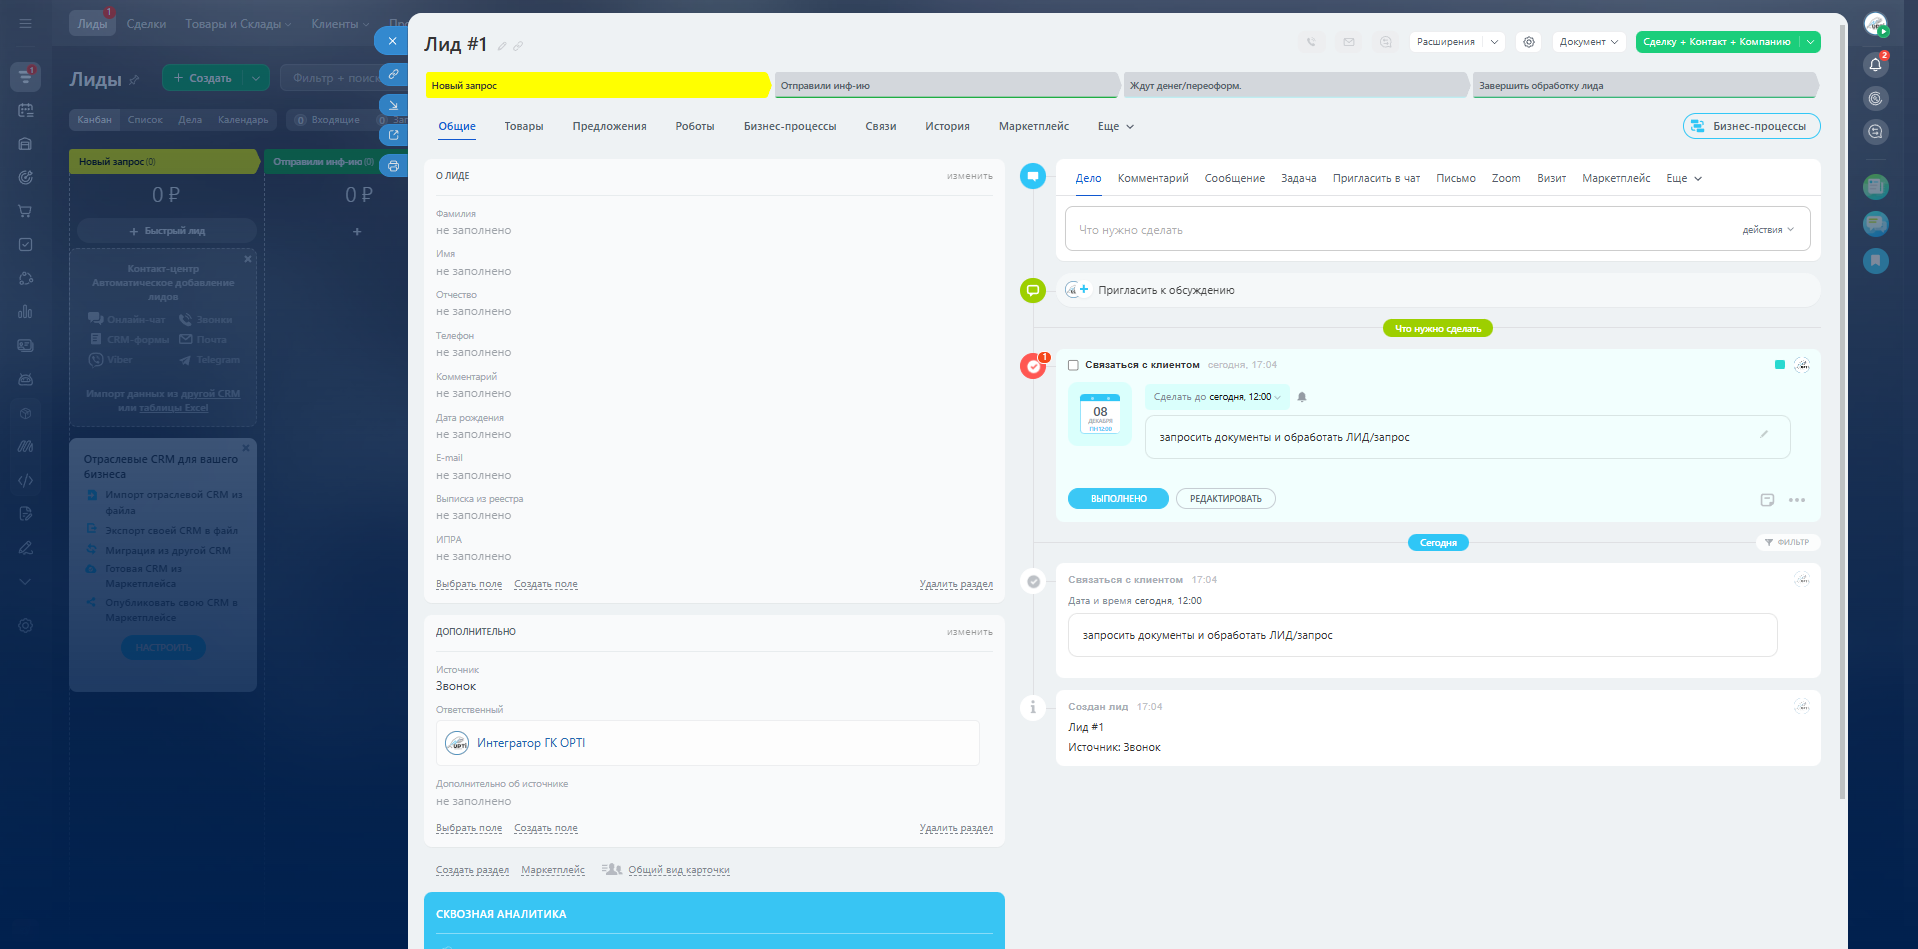Select the Комментарий tab in the timeline
This screenshot has height=949, width=1918.
click(1152, 179)
